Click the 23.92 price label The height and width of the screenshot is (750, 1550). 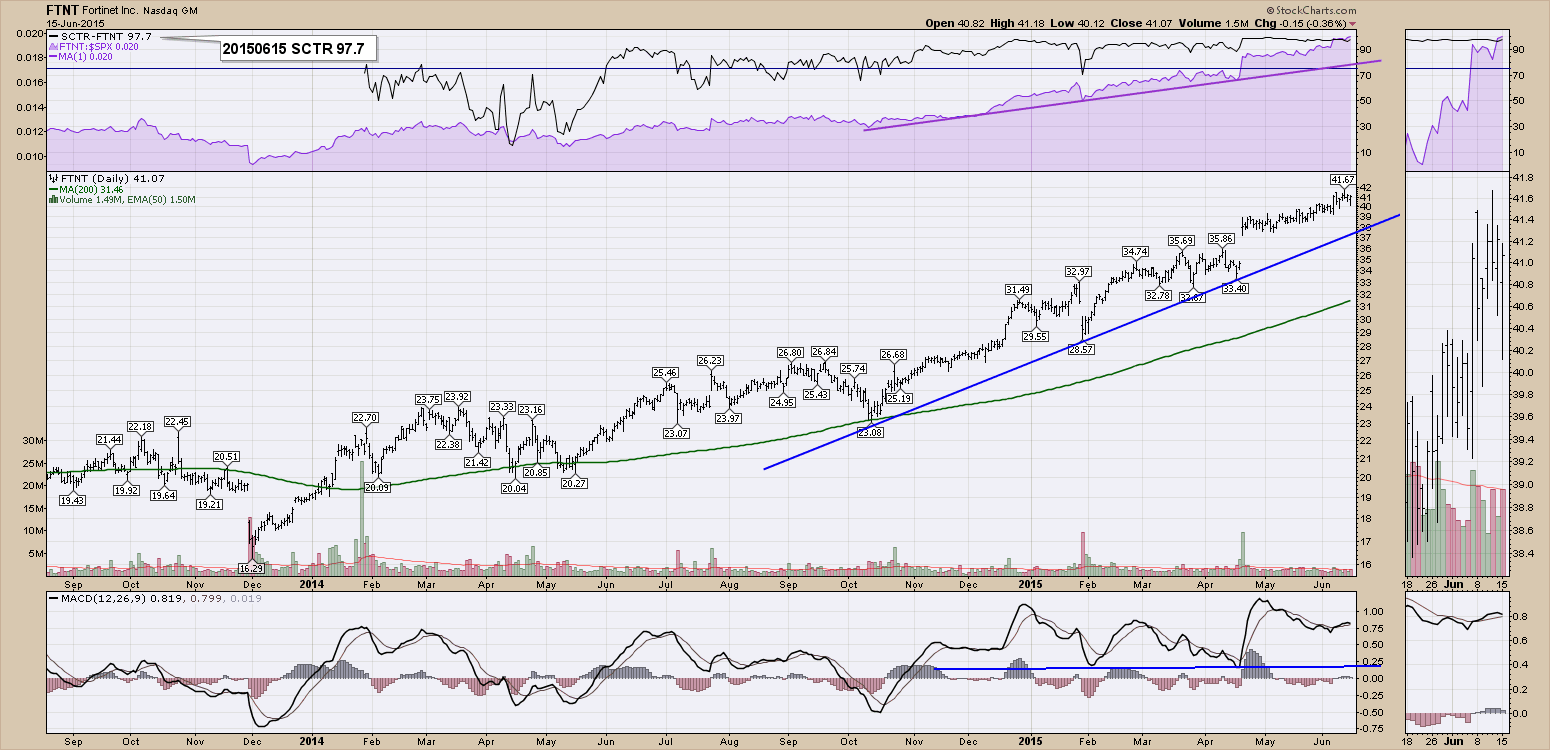pos(458,395)
